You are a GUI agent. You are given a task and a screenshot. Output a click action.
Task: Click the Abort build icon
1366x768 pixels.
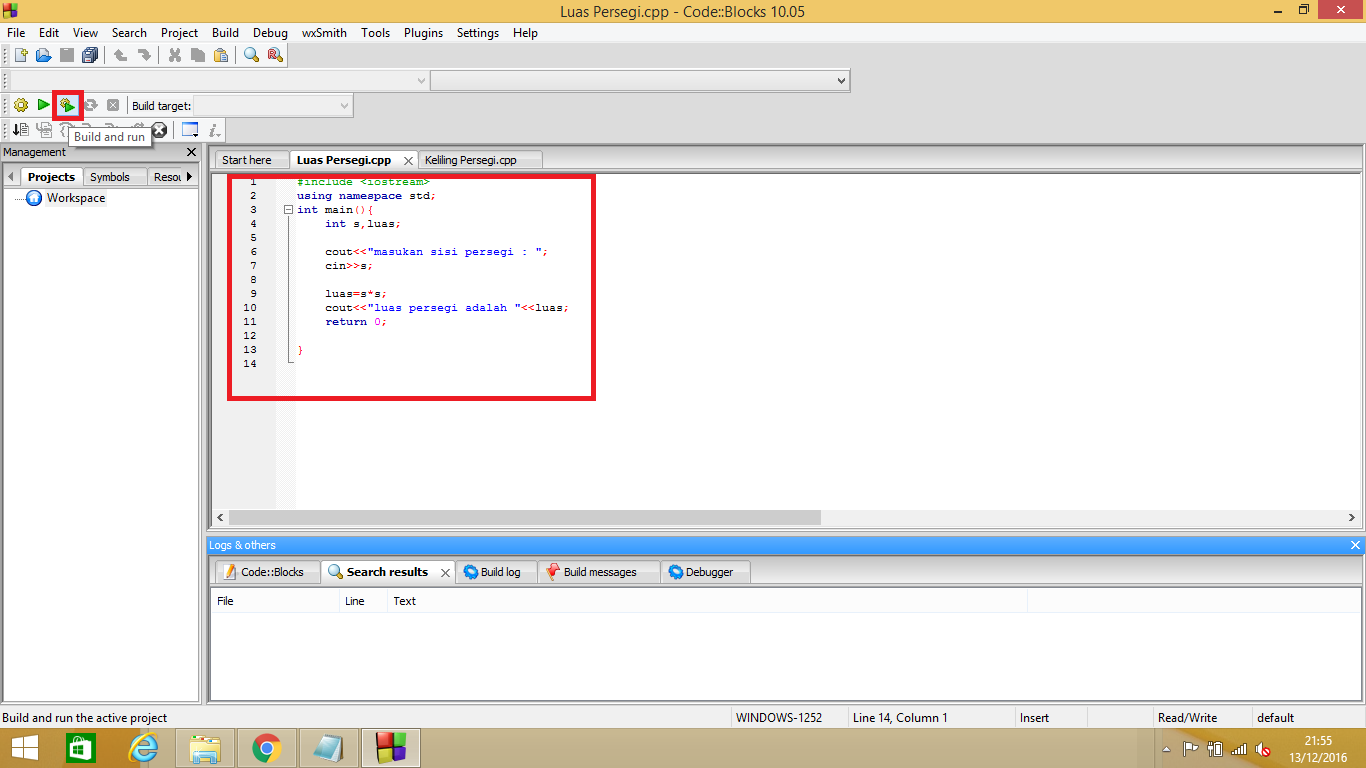point(111,105)
